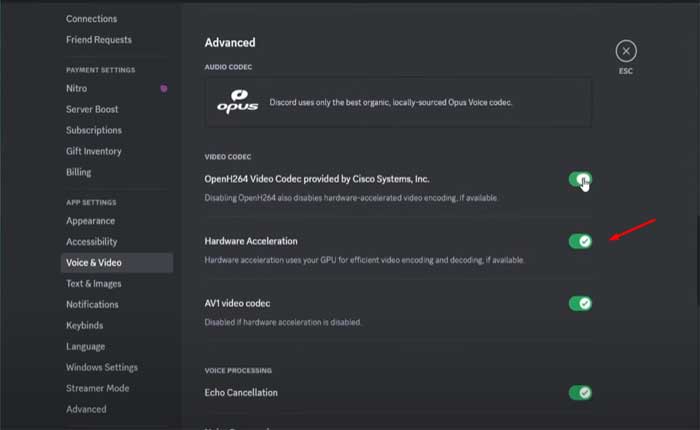Turn off AV1 video codec switch

[580, 303]
